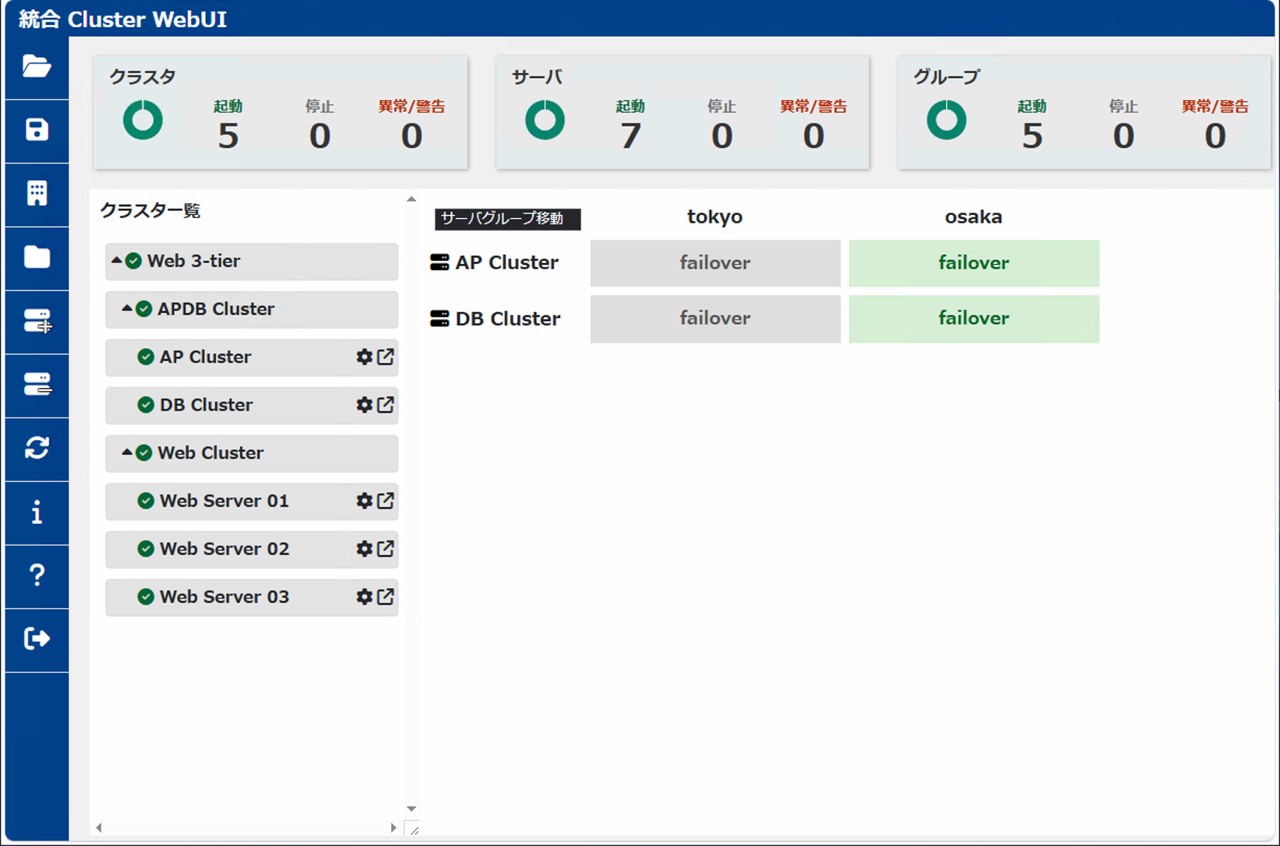Click the save floppy disk sidebar icon
This screenshot has width=1280, height=846.
[x=37, y=130]
